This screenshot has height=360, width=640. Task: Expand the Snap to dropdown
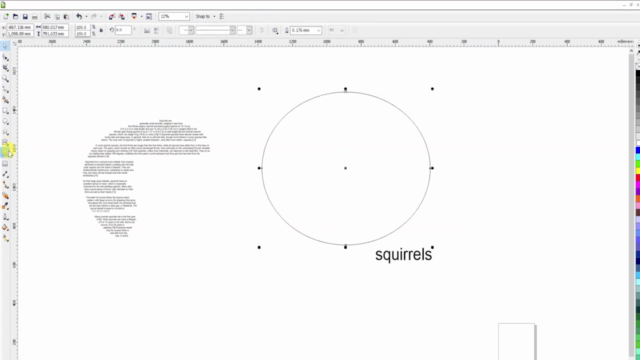point(214,16)
